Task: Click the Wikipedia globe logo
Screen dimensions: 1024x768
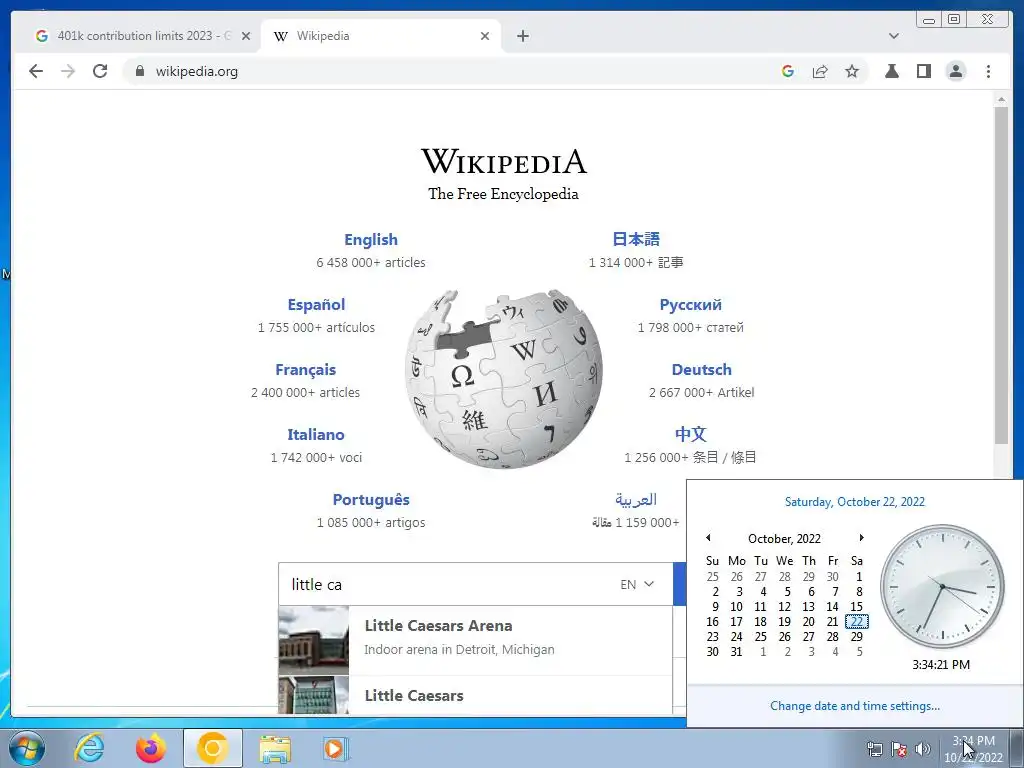Action: pyautogui.click(x=504, y=379)
